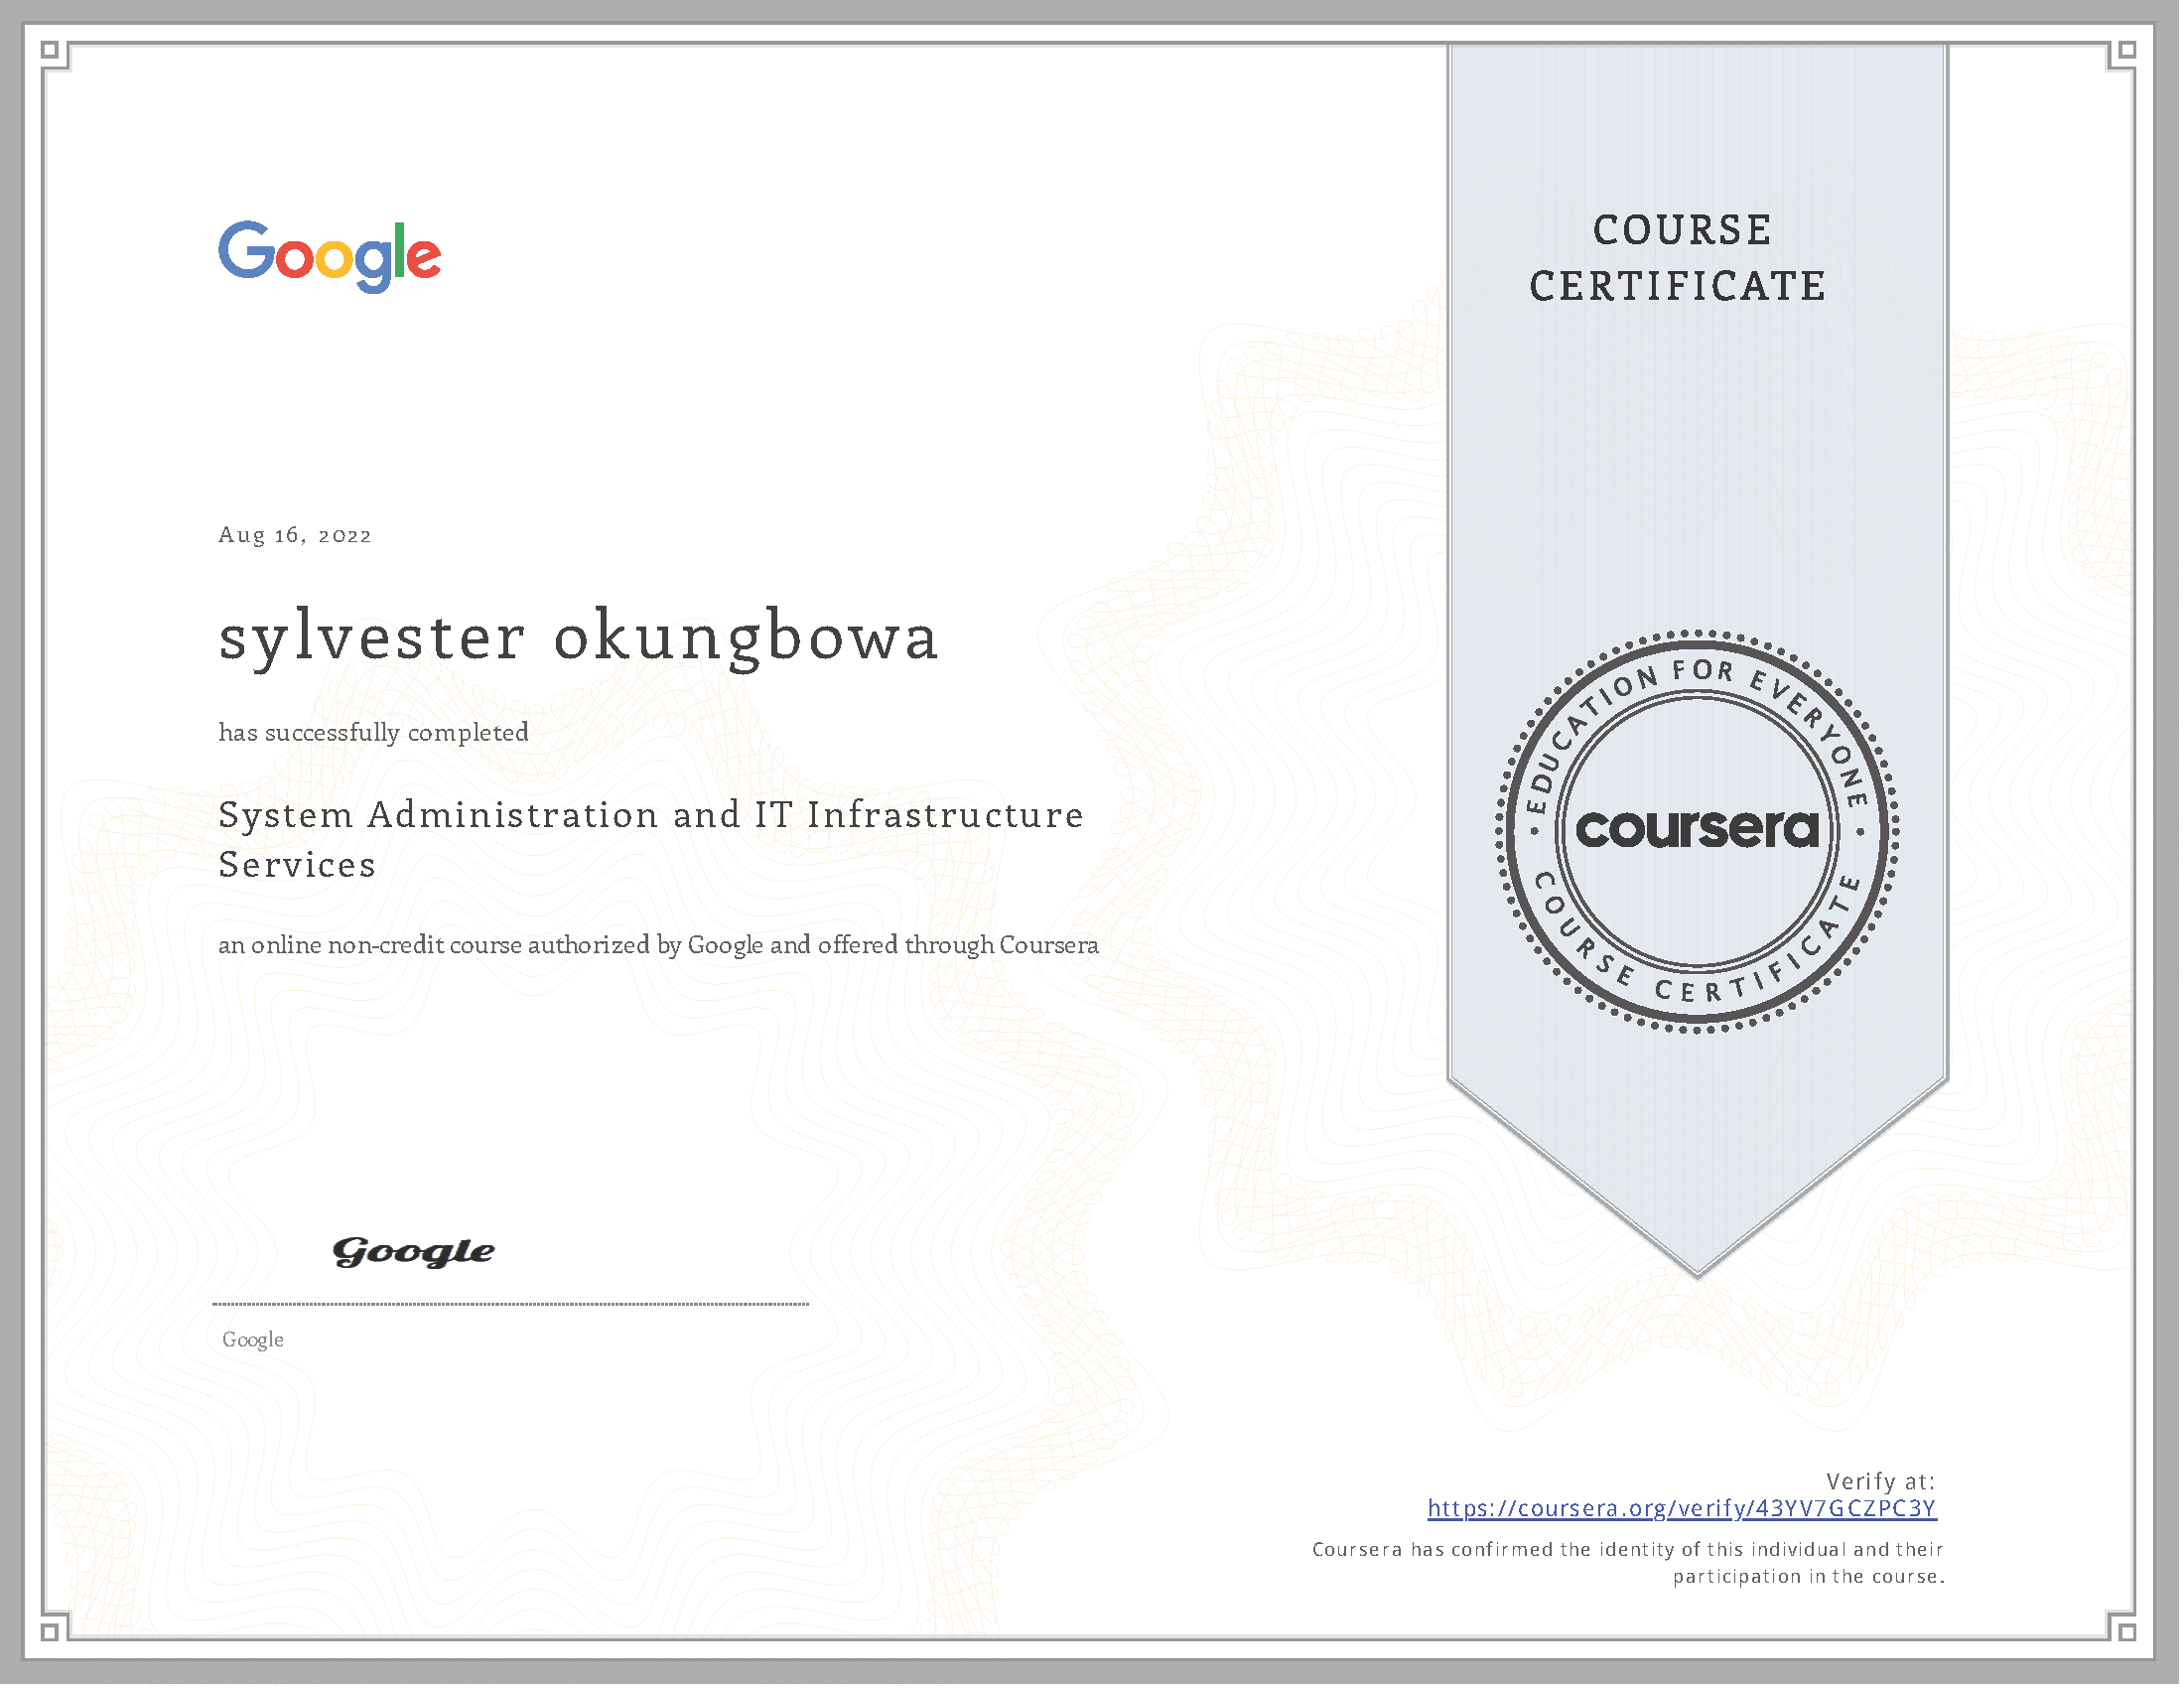The height and width of the screenshot is (1688, 2184).
Task: Click the date Aug 16, 2022
Action: click(295, 536)
